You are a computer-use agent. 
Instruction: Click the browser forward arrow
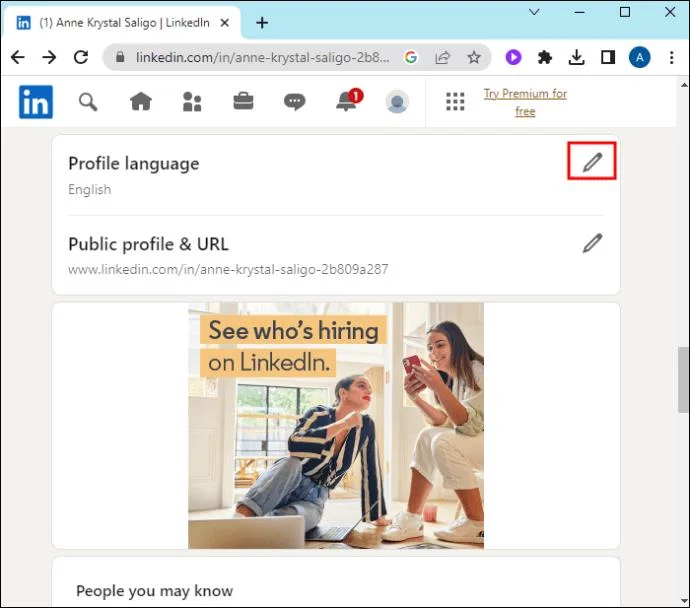click(49, 57)
